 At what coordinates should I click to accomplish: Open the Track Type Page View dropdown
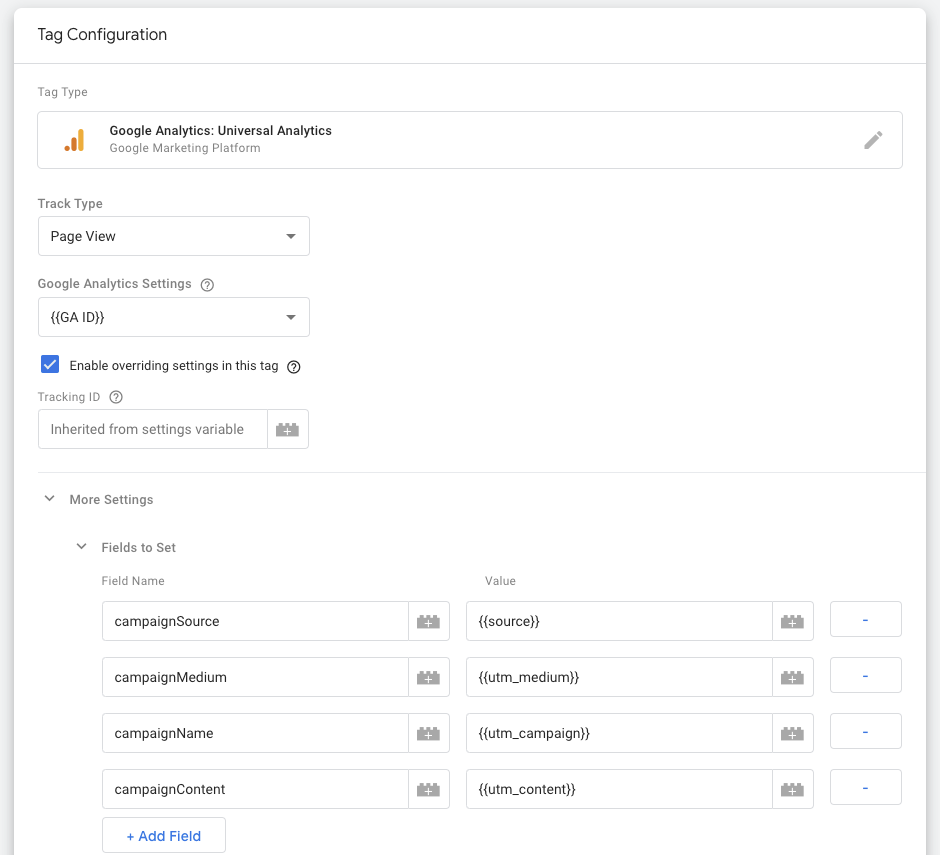point(174,236)
